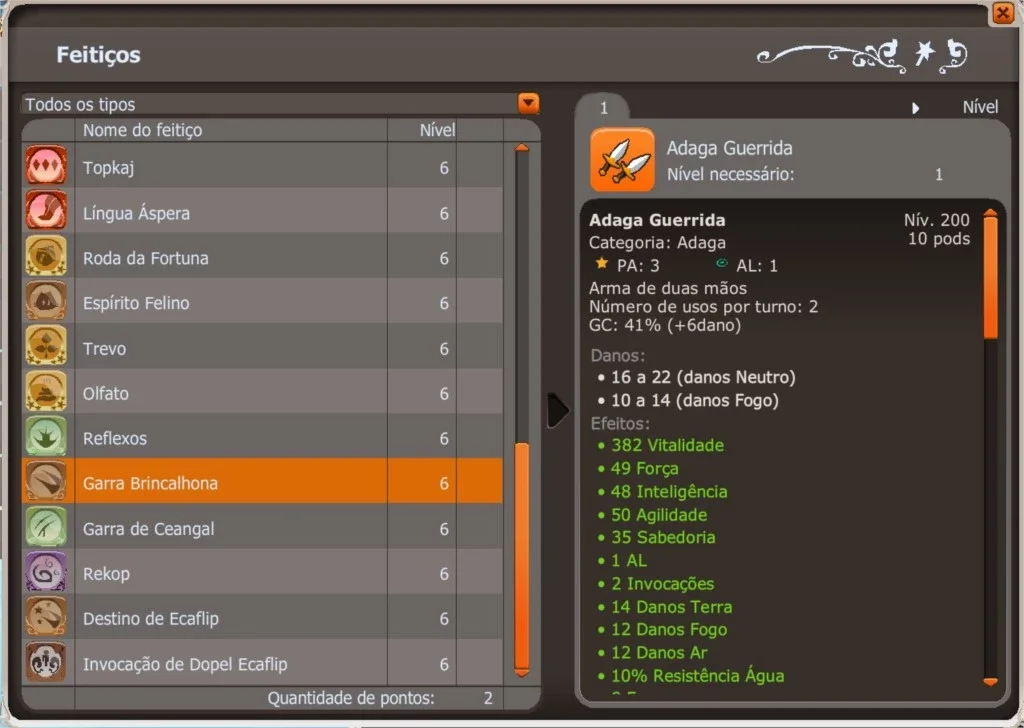1024x728 pixels.
Task: Click the Invocação de Dopel Ecaflip icon
Action: (x=46, y=661)
